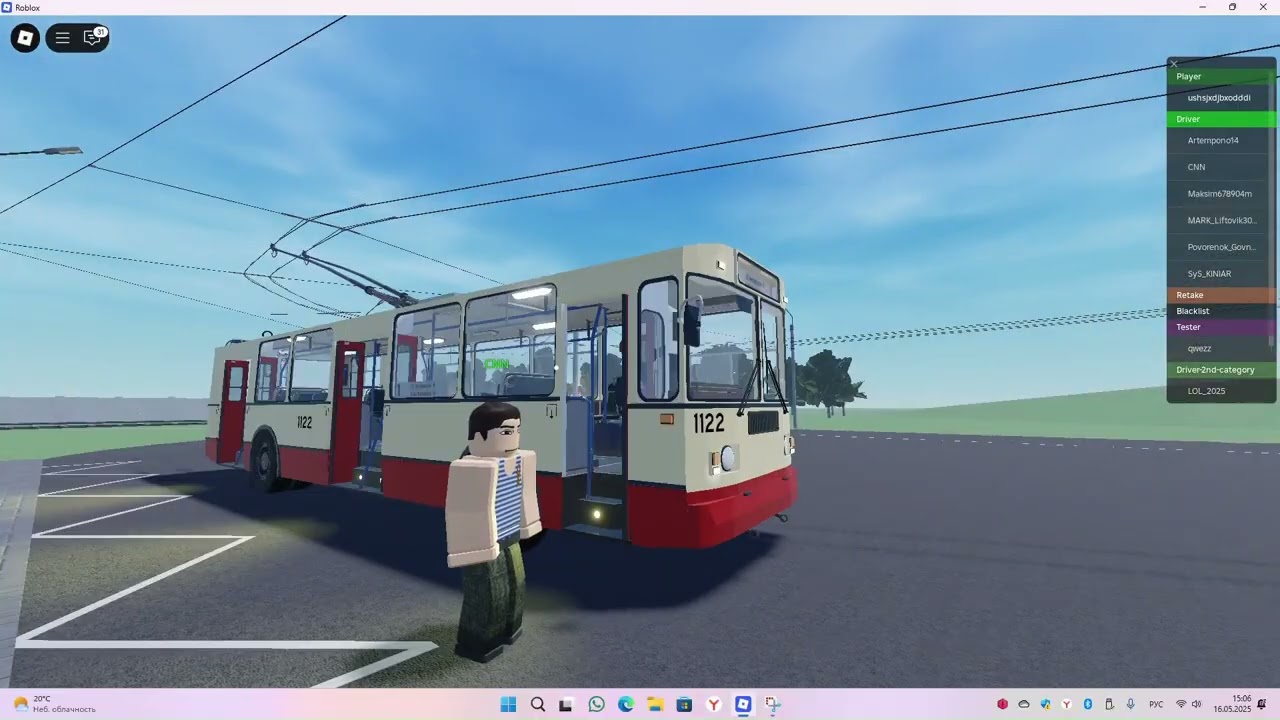Click the weather widget showing 20°C
This screenshot has height=720, width=1280.
click(x=55, y=704)
